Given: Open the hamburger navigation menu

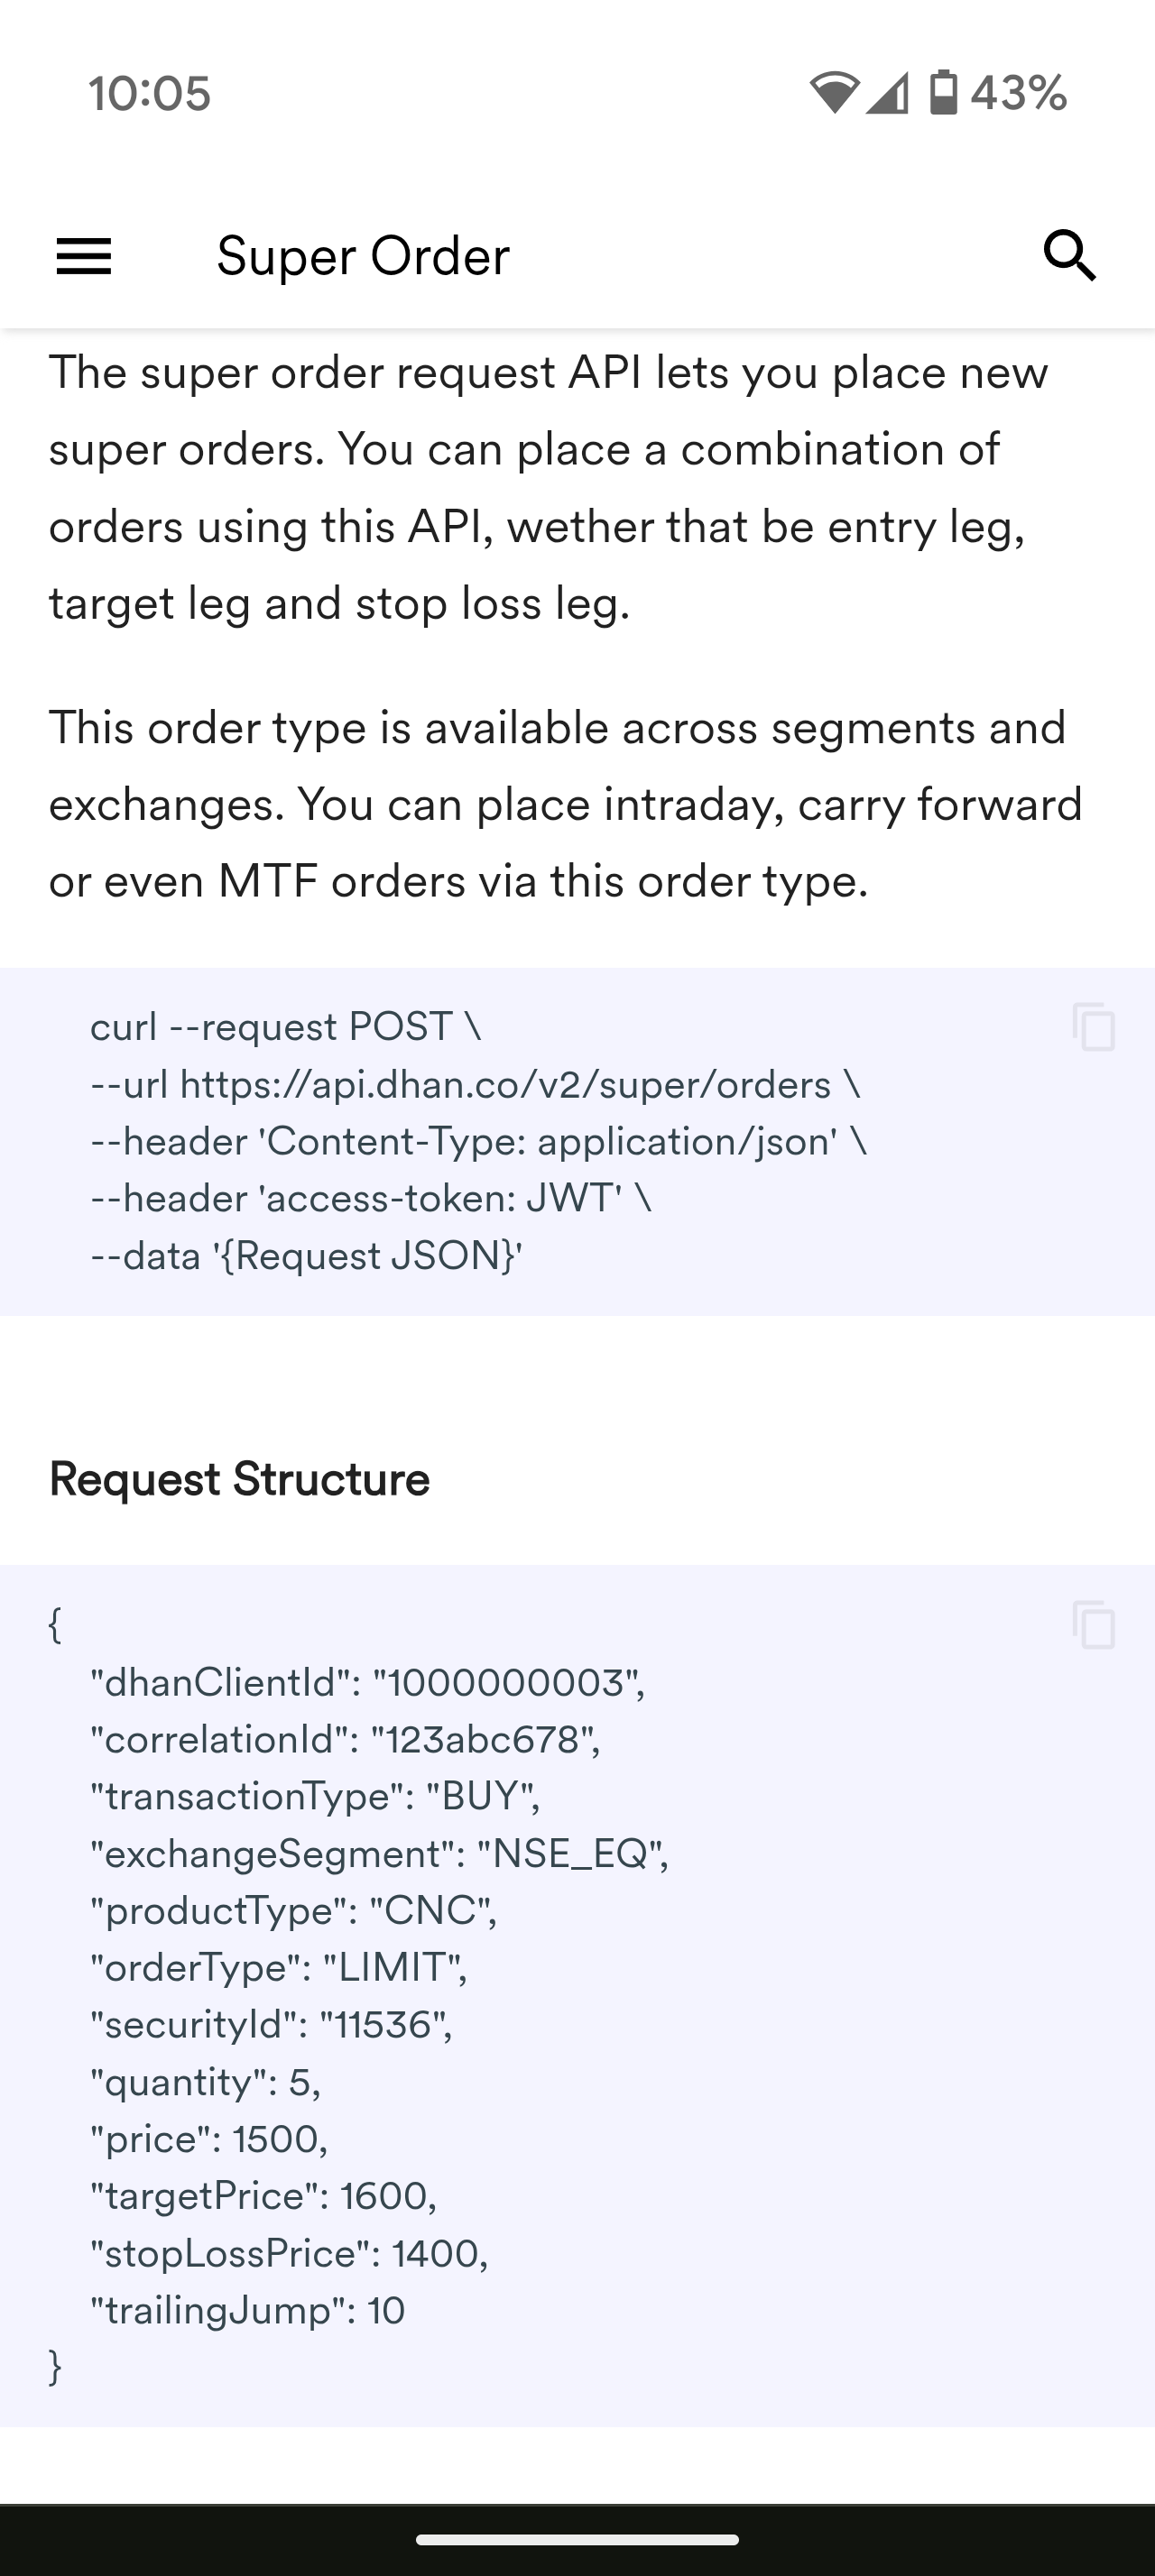Looking at the screenshot, I should (84, 256).
